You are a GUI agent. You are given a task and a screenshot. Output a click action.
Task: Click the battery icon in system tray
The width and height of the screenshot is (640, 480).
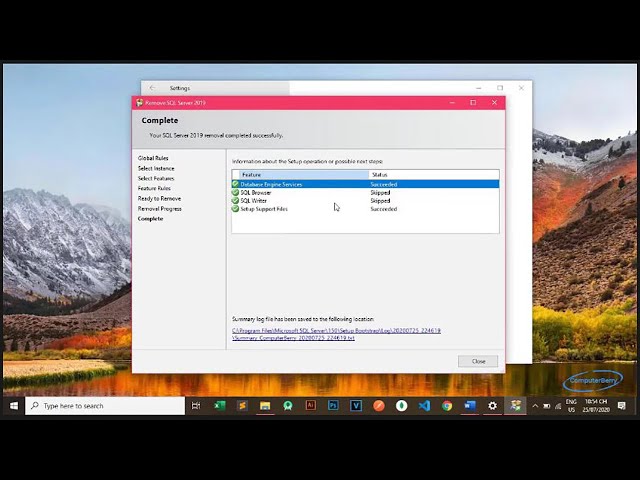547,406
